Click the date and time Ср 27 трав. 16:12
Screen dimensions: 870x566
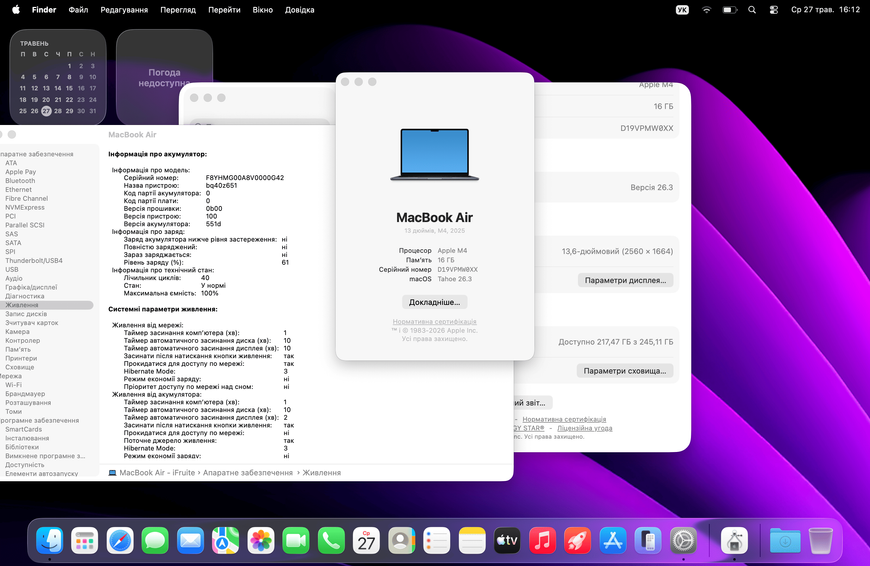pos(825,10)
